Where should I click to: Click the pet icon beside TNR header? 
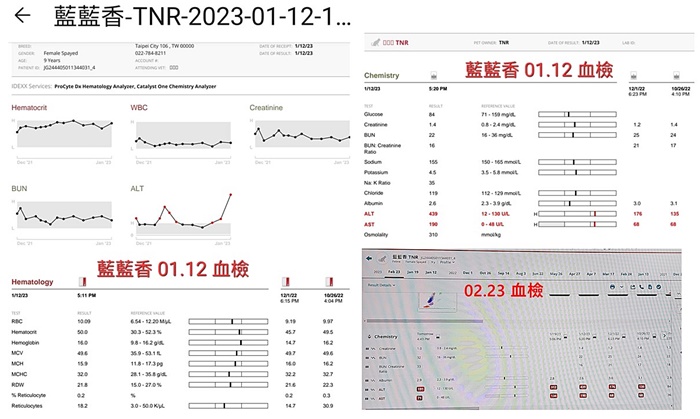376,42
